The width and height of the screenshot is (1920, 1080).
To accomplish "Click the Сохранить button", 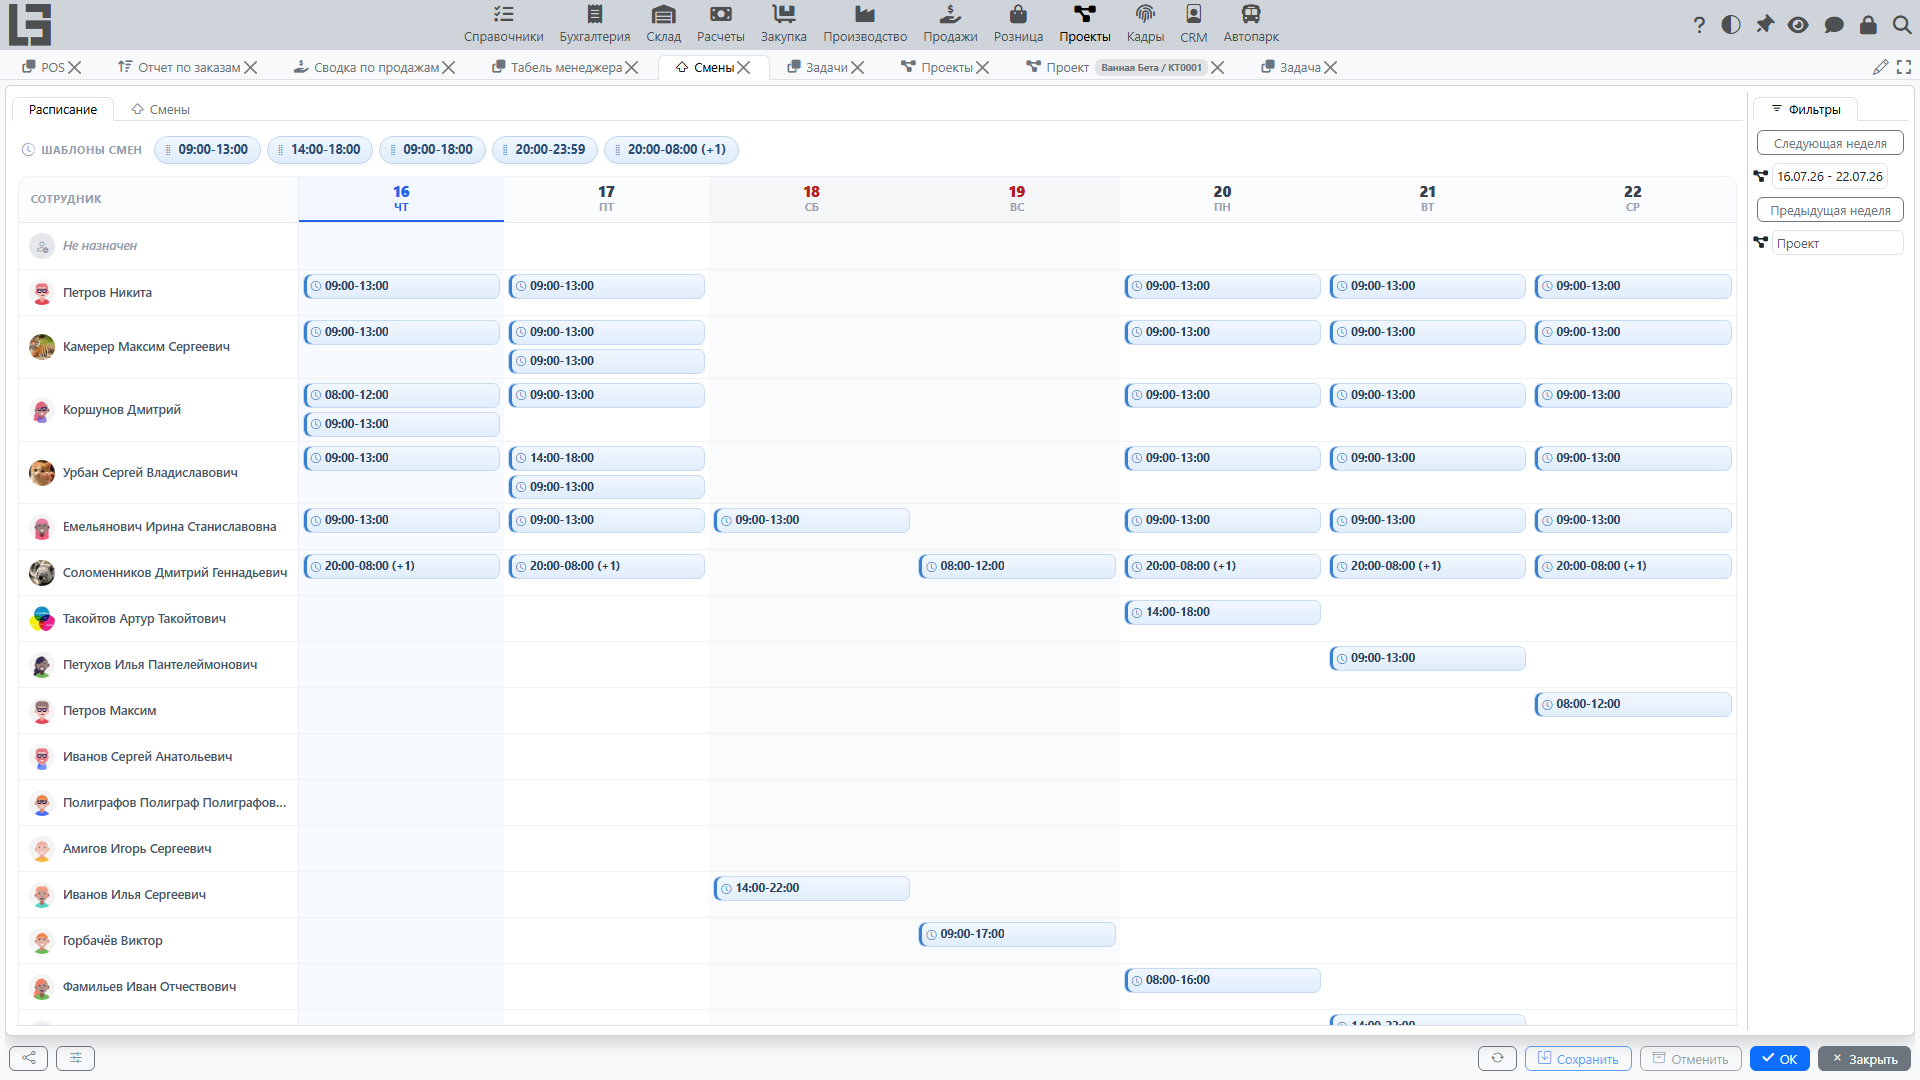I will [1578, 1059].
